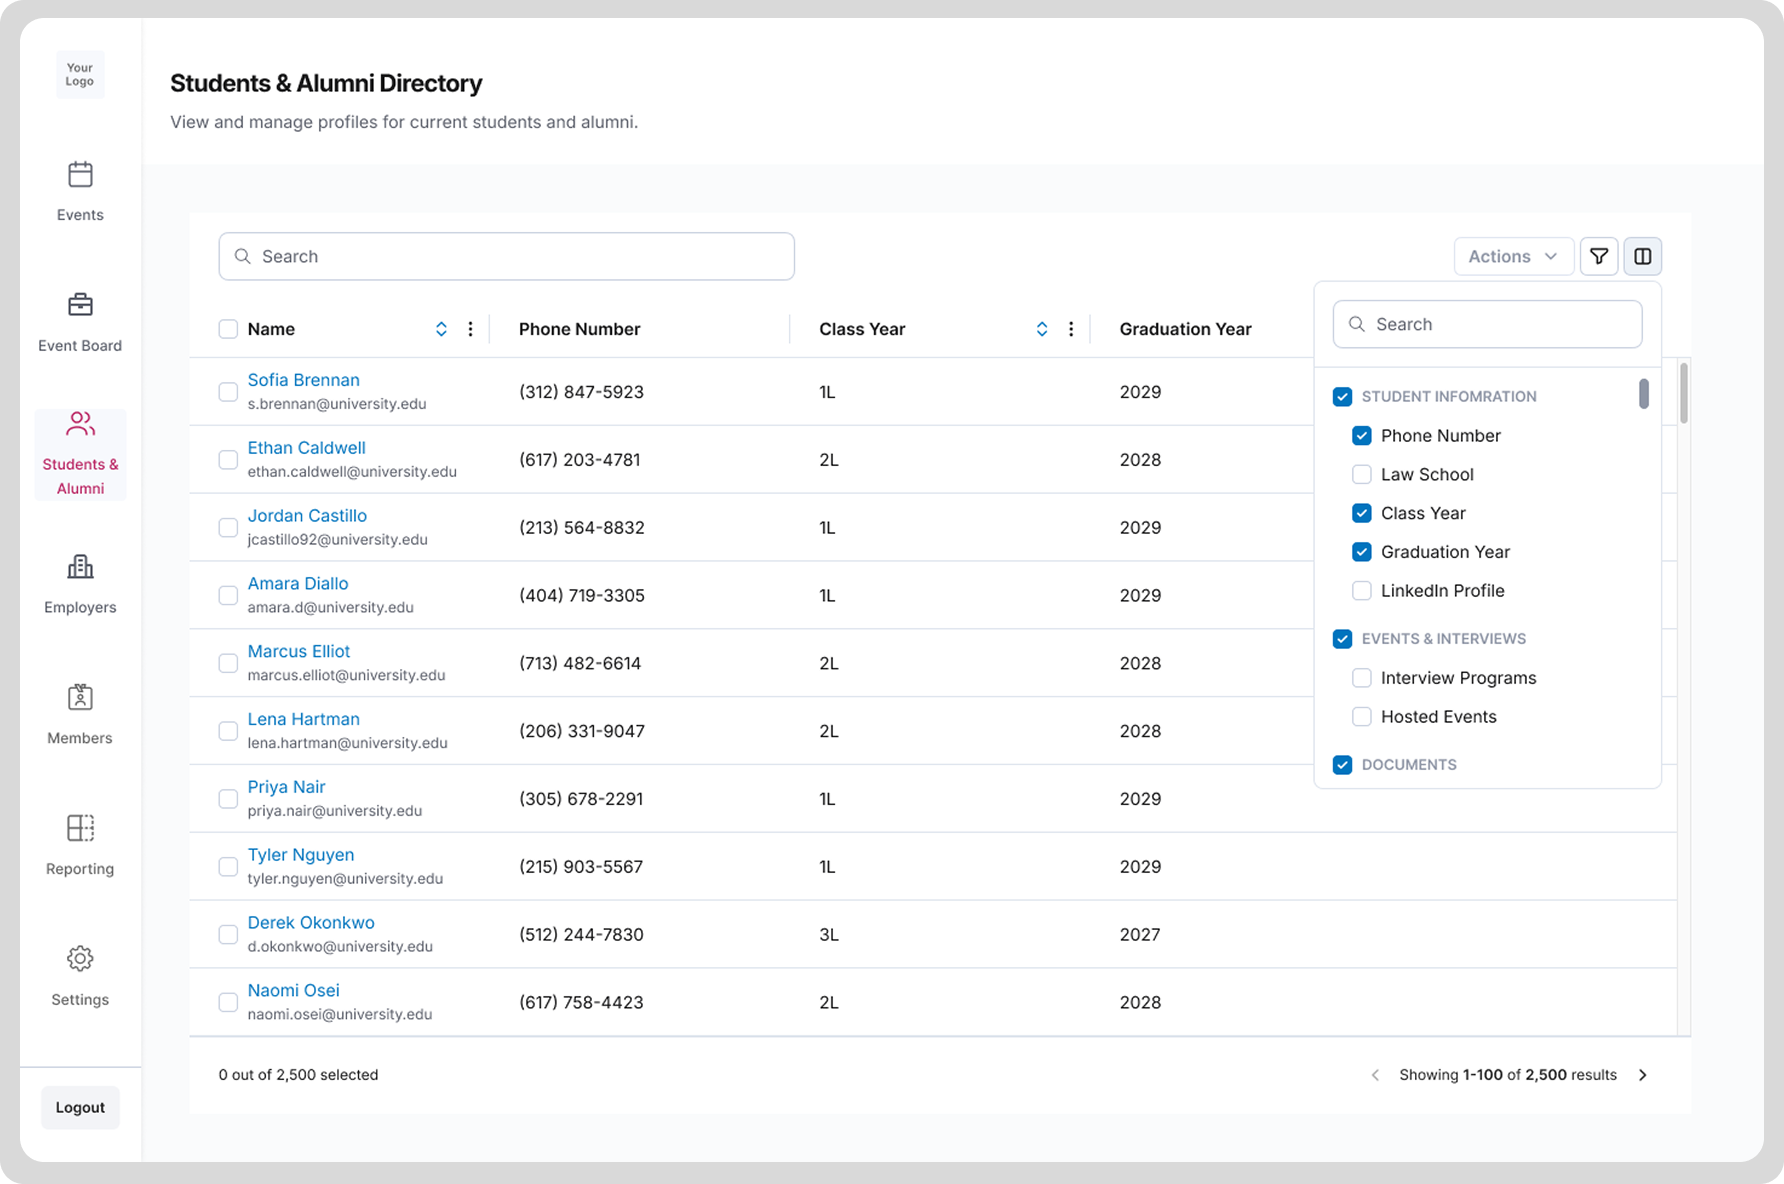This screenshot has width=1784, height=1184.
Task: Open Events calendar icon in sidebar
Action: coord(80,175)
